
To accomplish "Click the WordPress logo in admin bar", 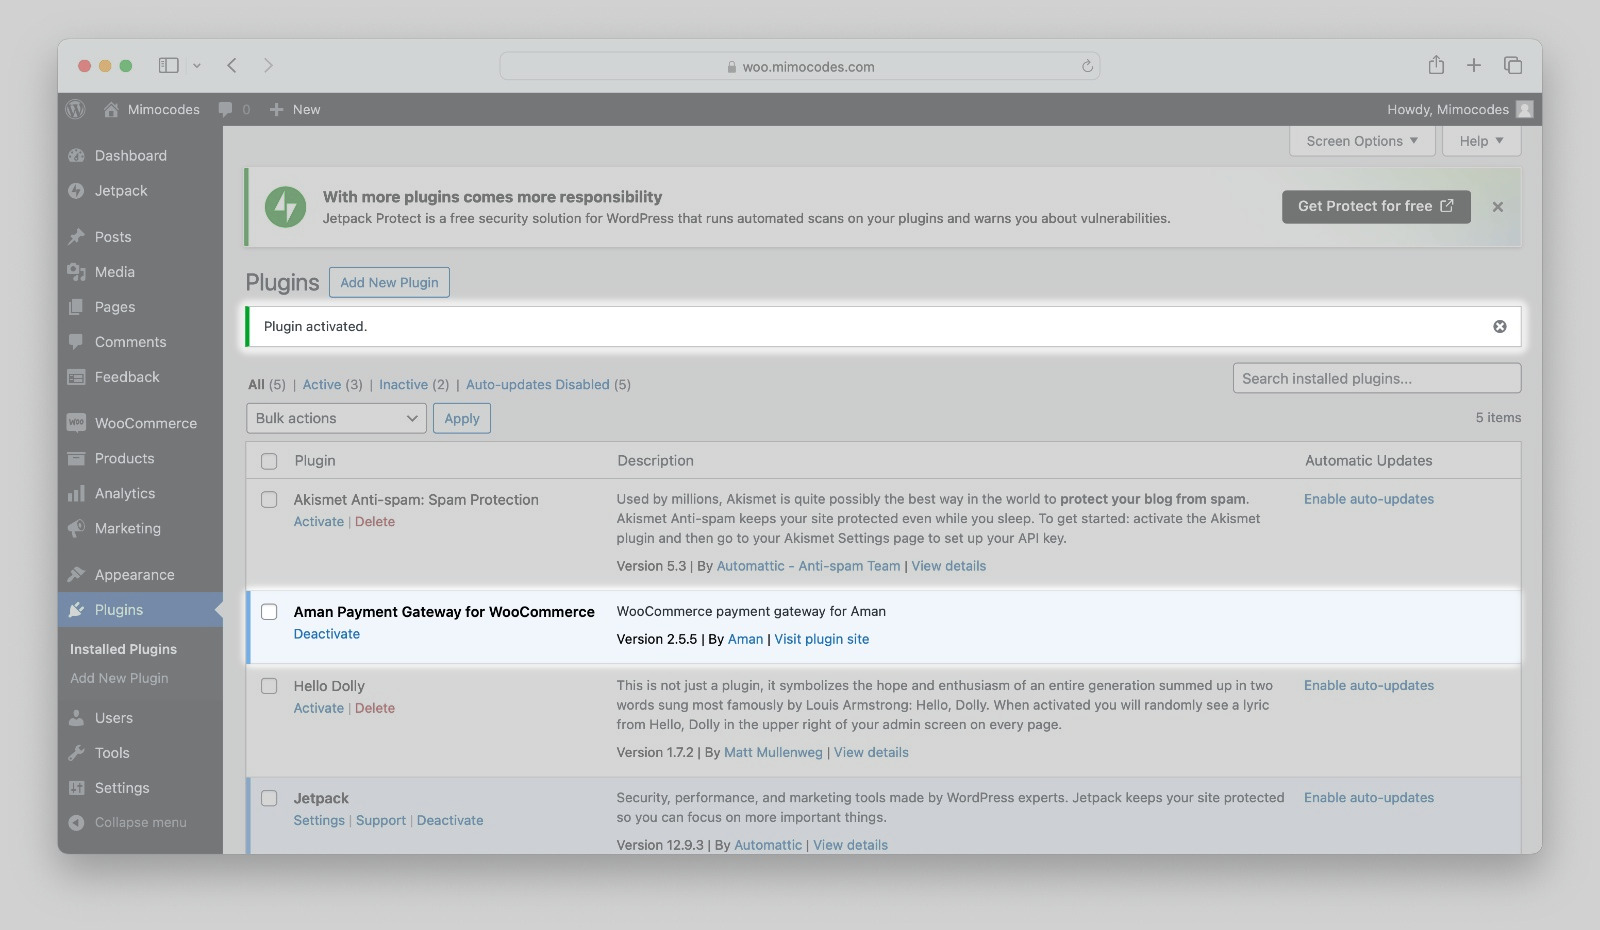I will click(76, 109).
